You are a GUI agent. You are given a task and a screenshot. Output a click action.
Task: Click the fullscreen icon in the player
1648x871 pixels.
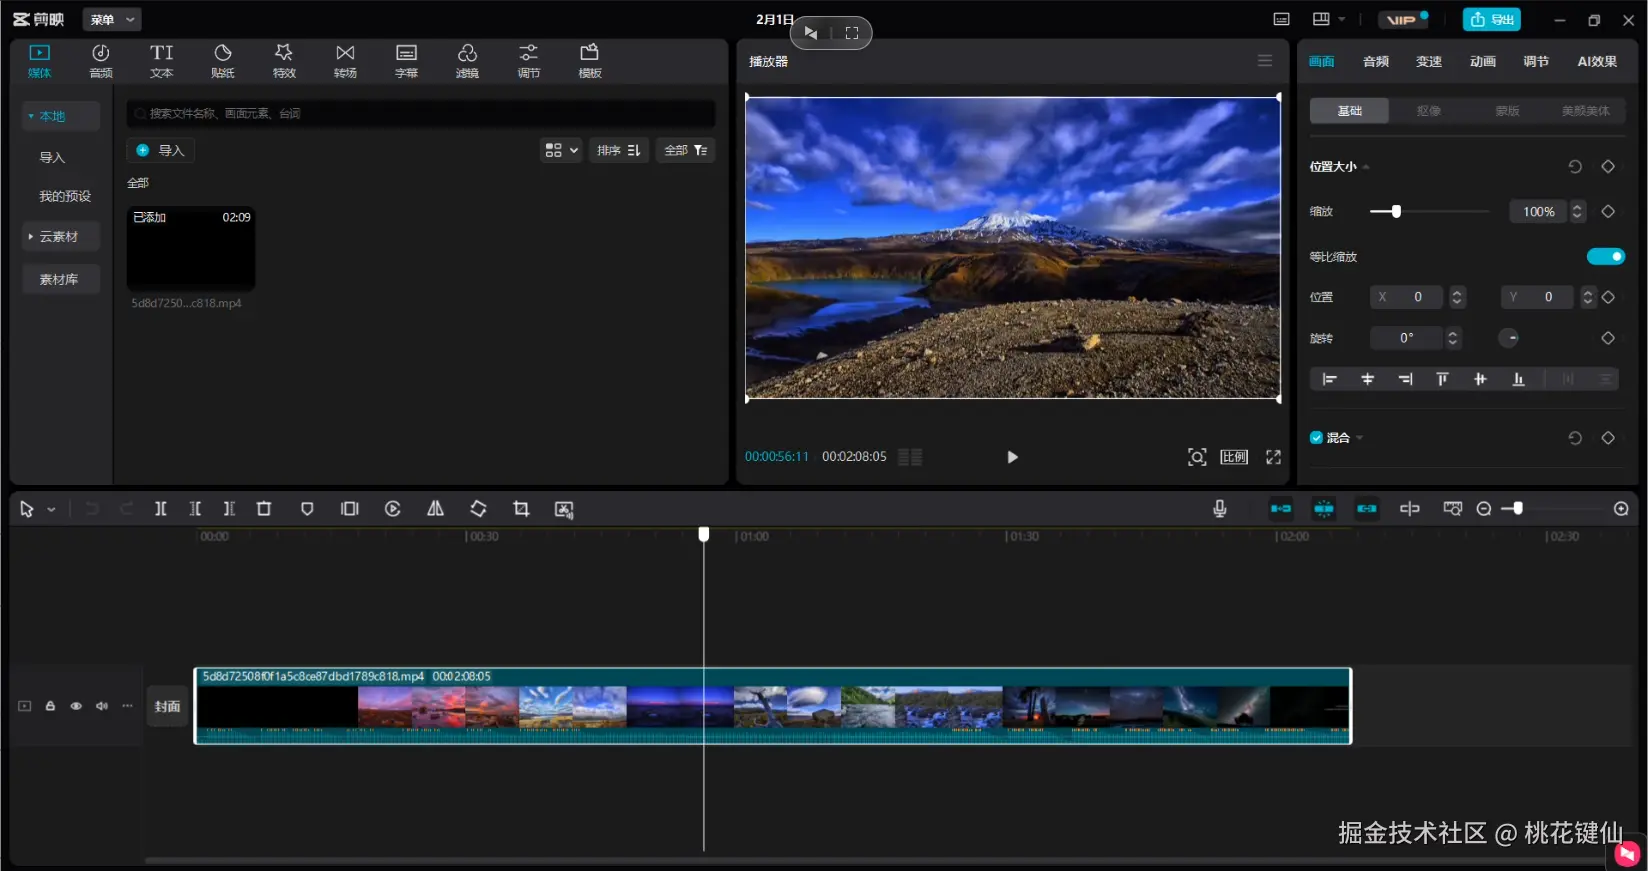click(x=1273, y=457)
